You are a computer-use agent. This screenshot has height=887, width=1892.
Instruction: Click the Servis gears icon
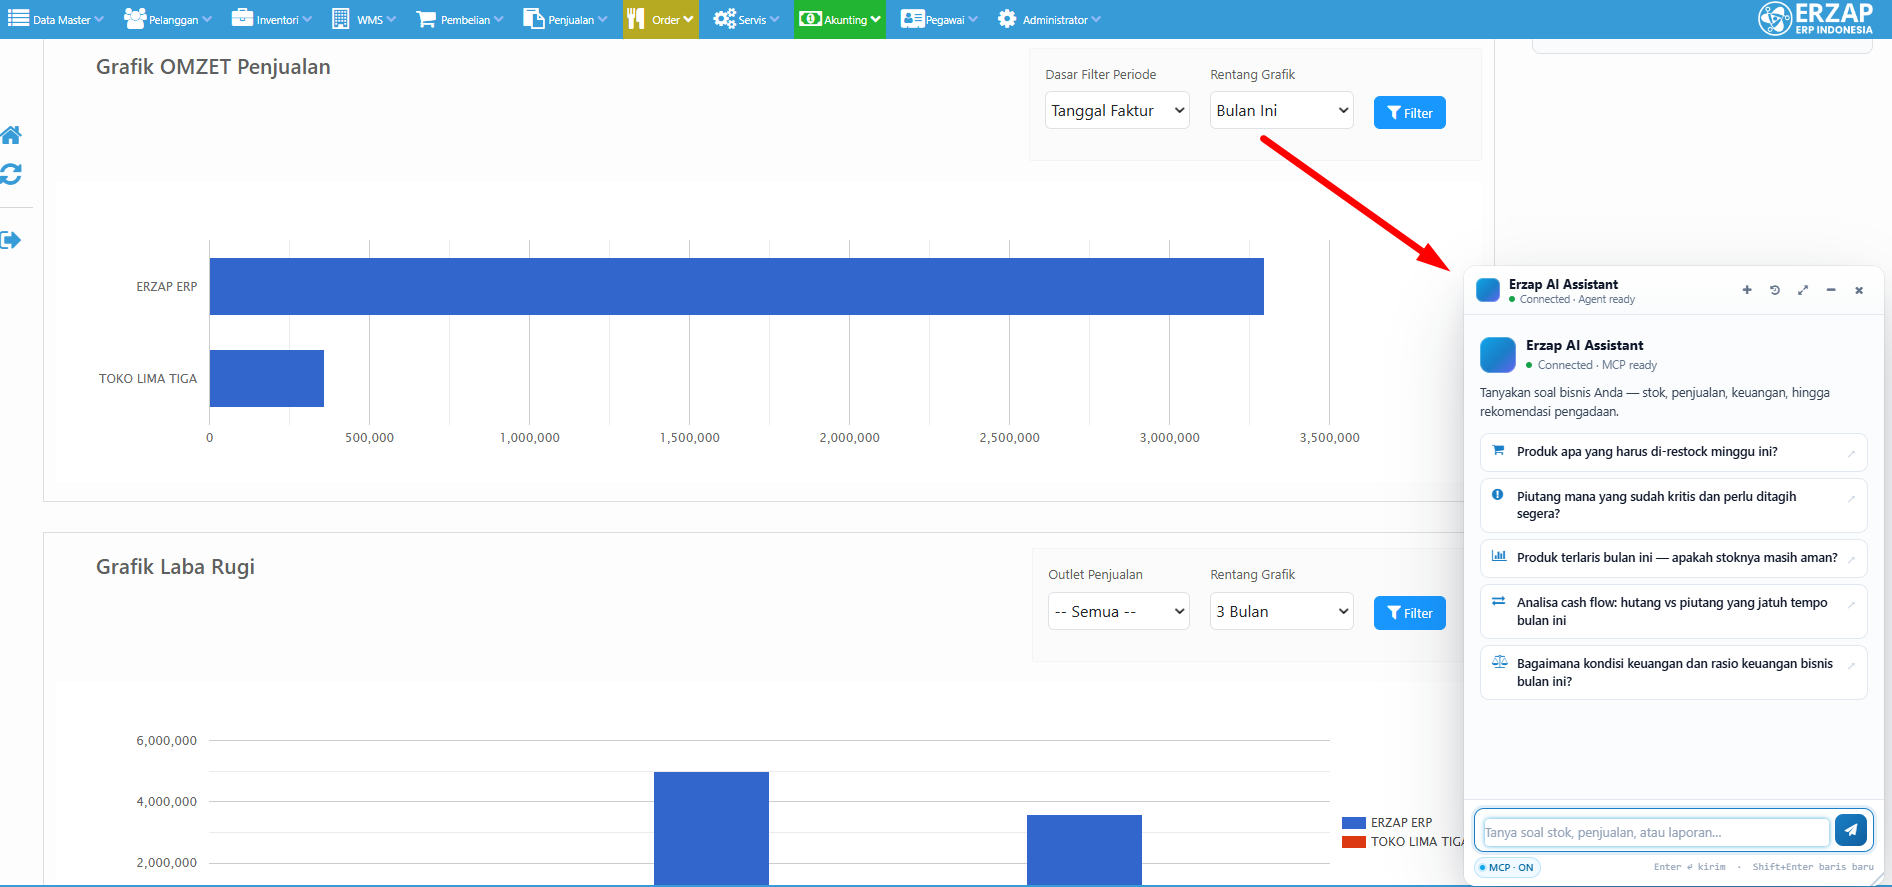coord(724,19)
